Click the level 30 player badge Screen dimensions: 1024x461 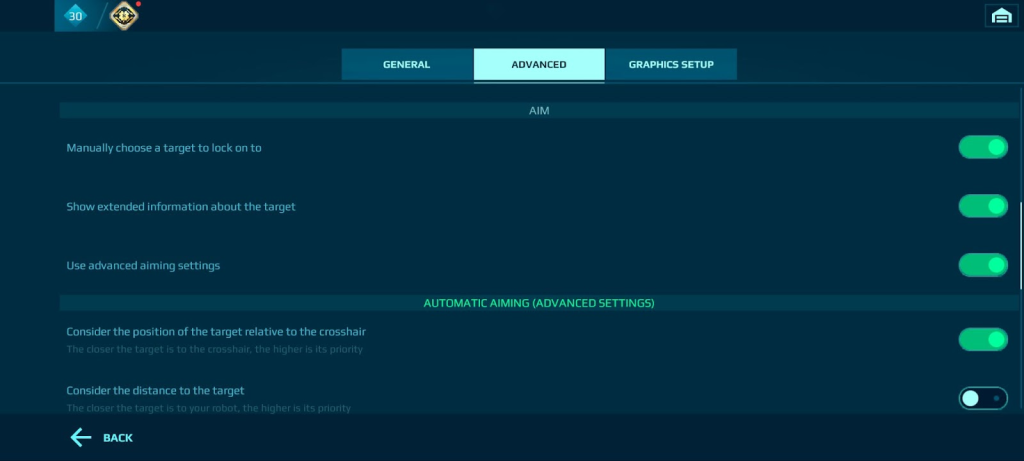(75, 15)
